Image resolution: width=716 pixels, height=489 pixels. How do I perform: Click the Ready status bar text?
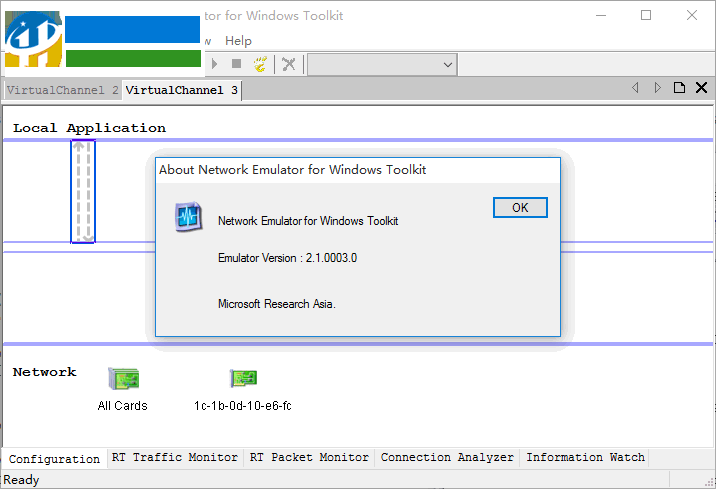pos(21,480)
